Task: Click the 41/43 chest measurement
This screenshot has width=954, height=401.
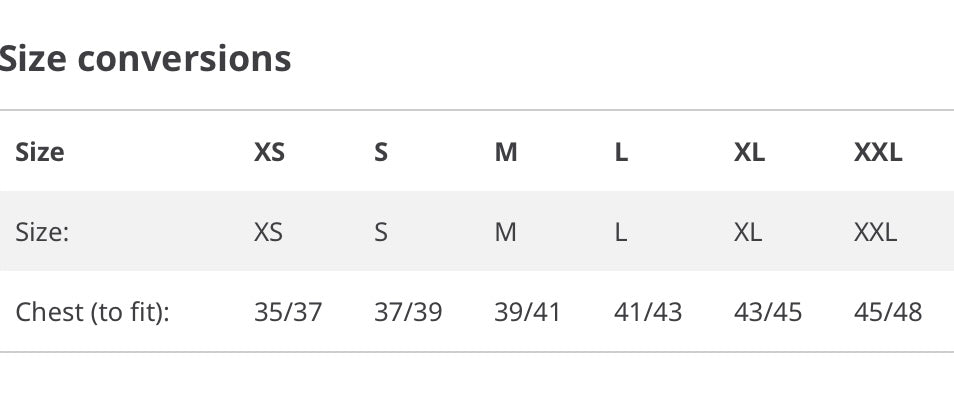Action: pyautogui.click(x=648, y=313)
